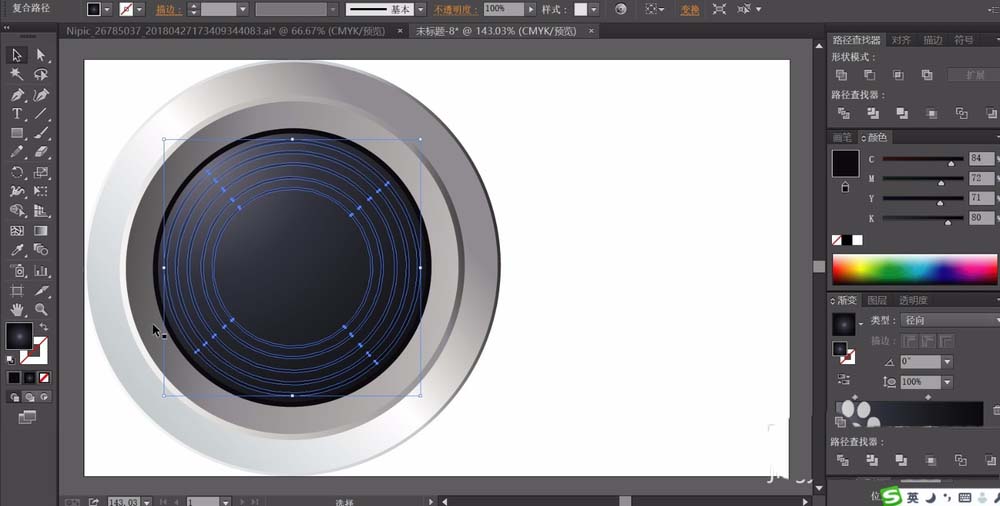Image resolution: width=1000 pixels, height=506 pixels.
Task: Select the Mesh tool
Action: point(17,231)
